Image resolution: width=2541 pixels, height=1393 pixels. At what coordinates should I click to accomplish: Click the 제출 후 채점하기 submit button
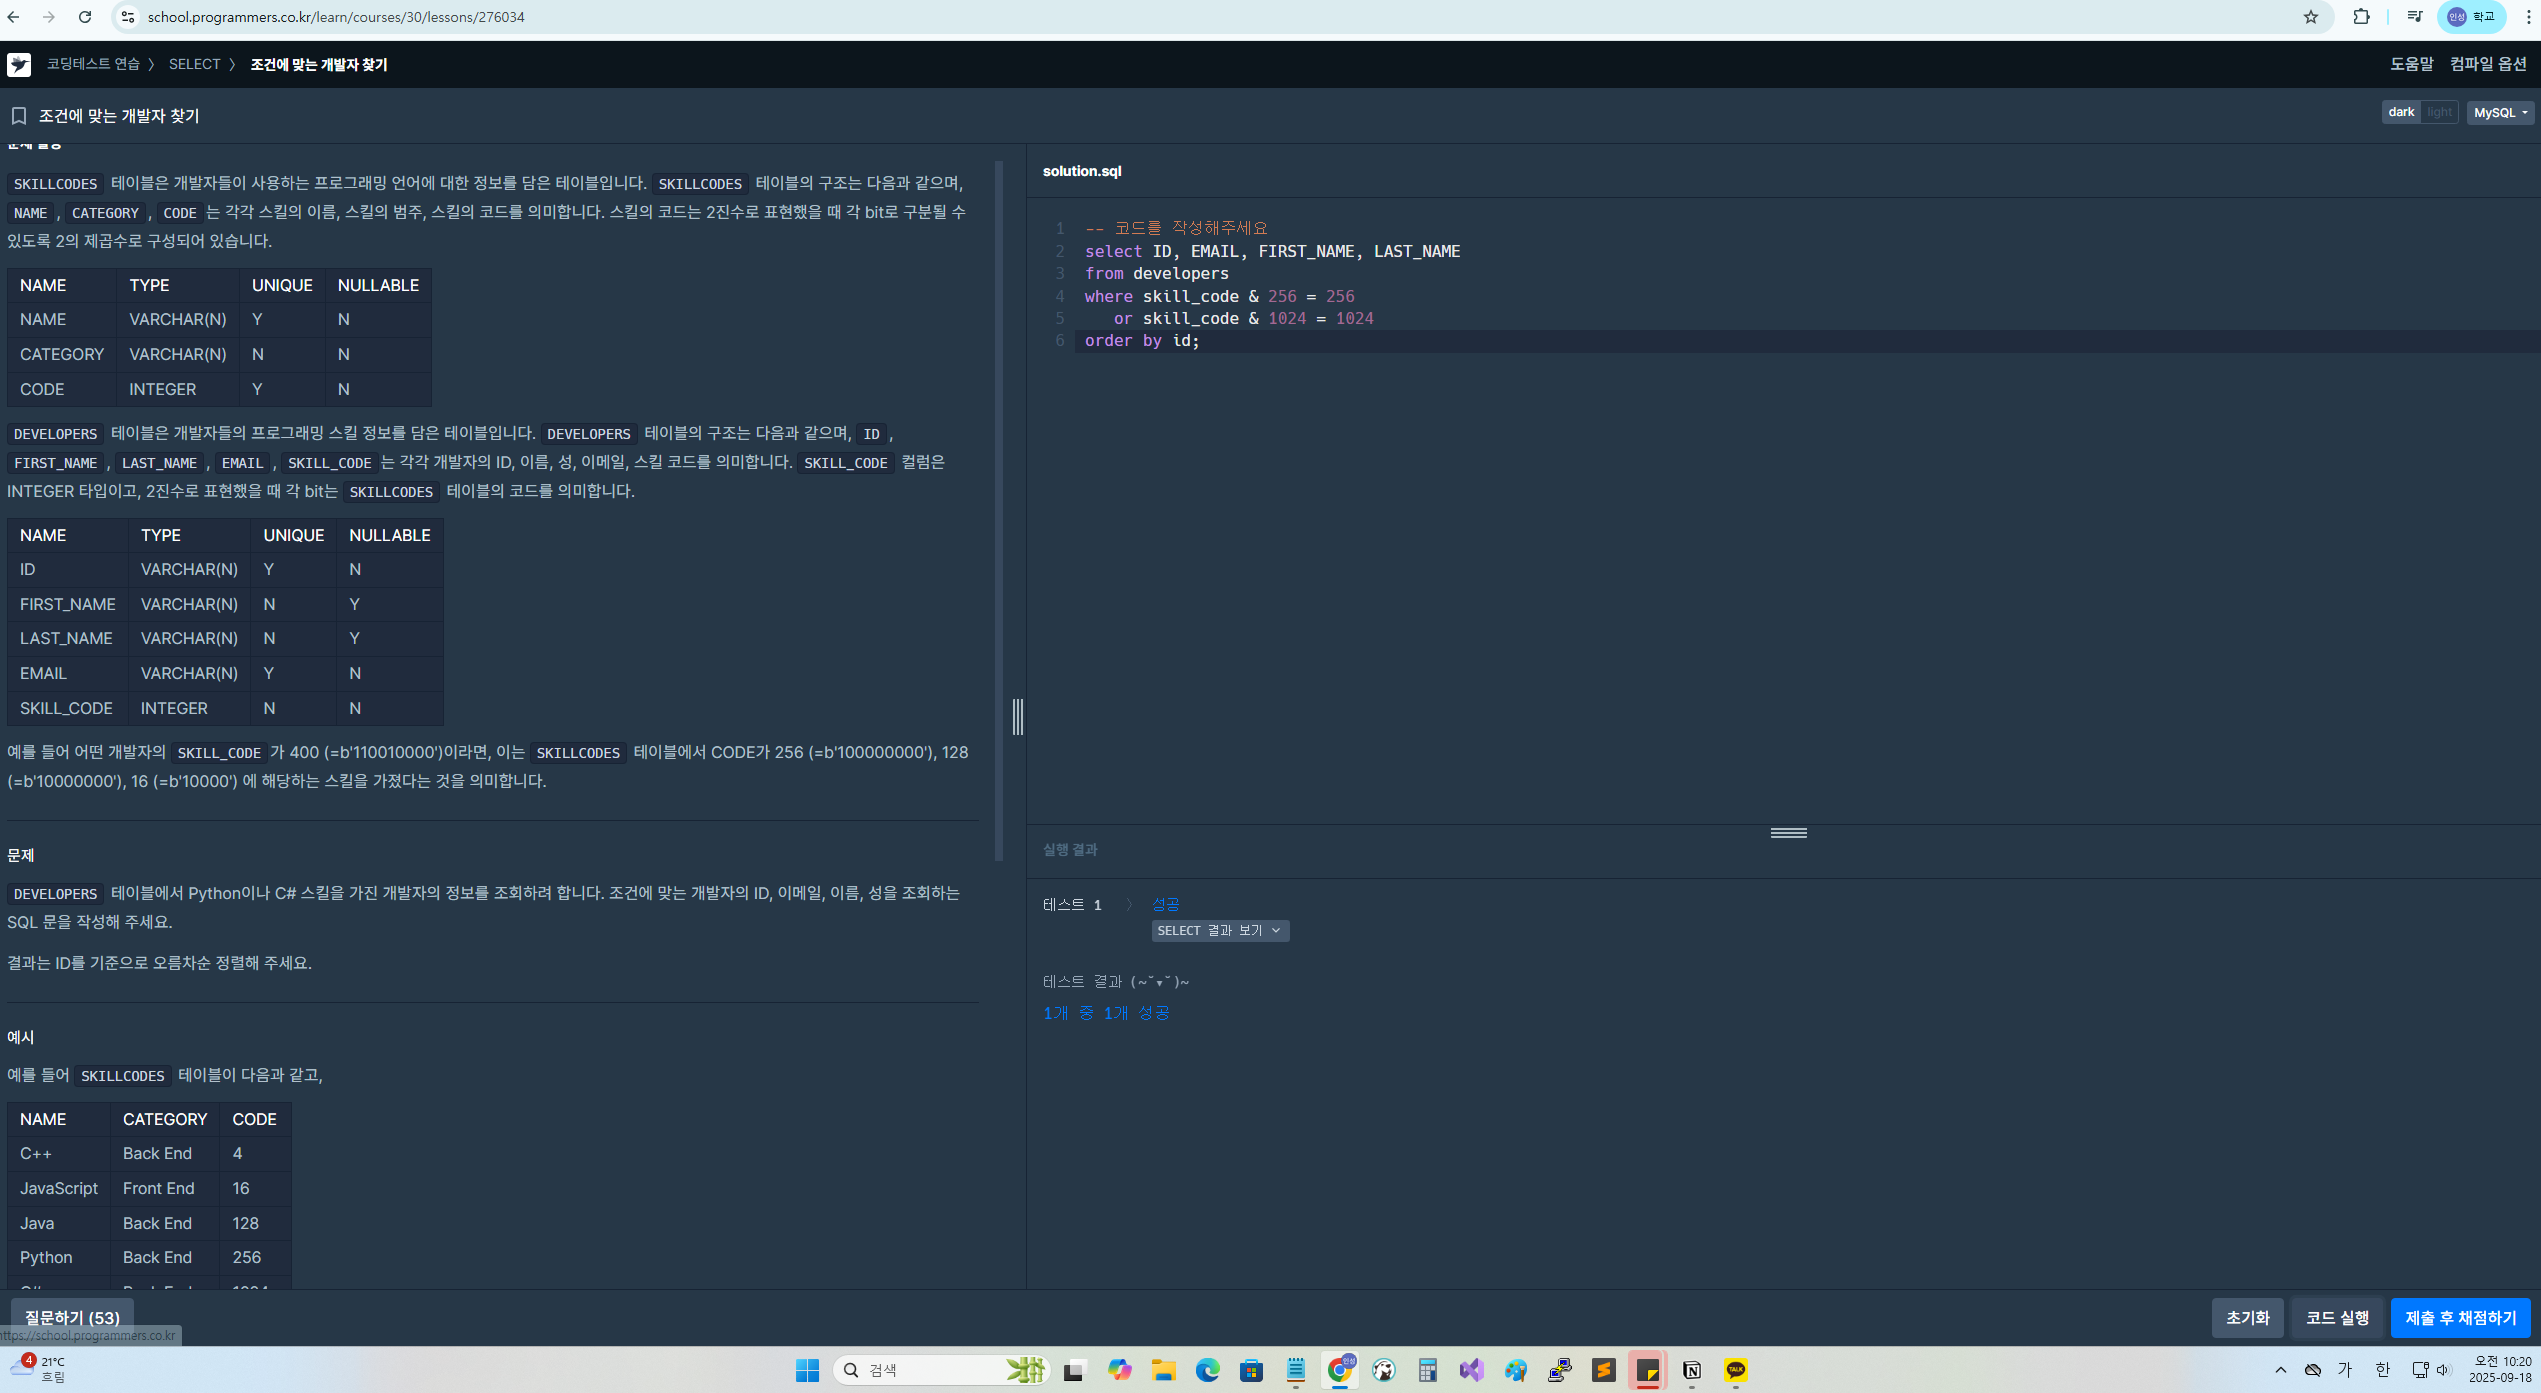pyautogui.click(x=2460, y=1318)
